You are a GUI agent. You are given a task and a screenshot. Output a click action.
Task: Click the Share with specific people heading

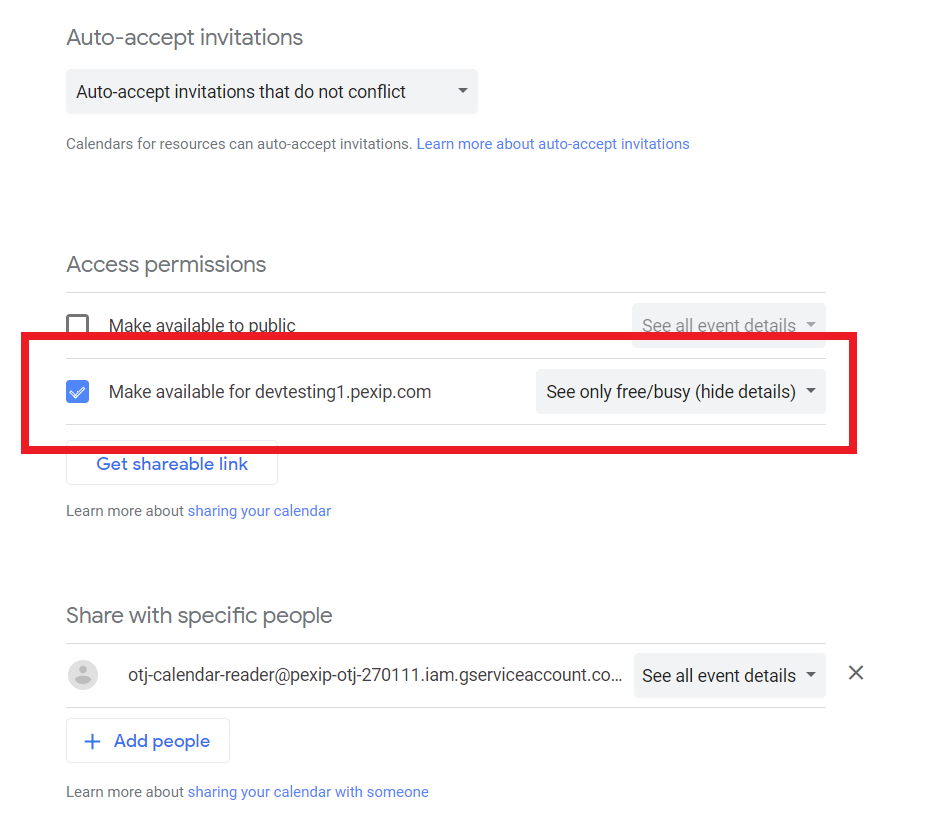[199, 615]
